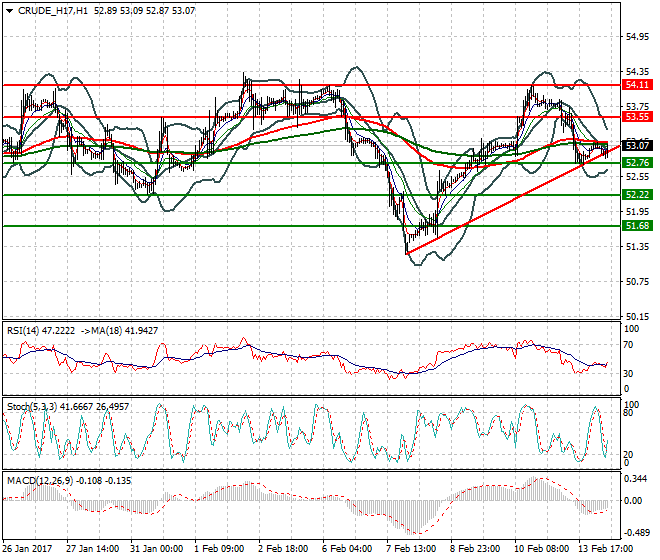Click the 6 Feb 04:00 time label
Image resolution: width=660 pixels, height=560 pixels.
[x=347, y=549]
